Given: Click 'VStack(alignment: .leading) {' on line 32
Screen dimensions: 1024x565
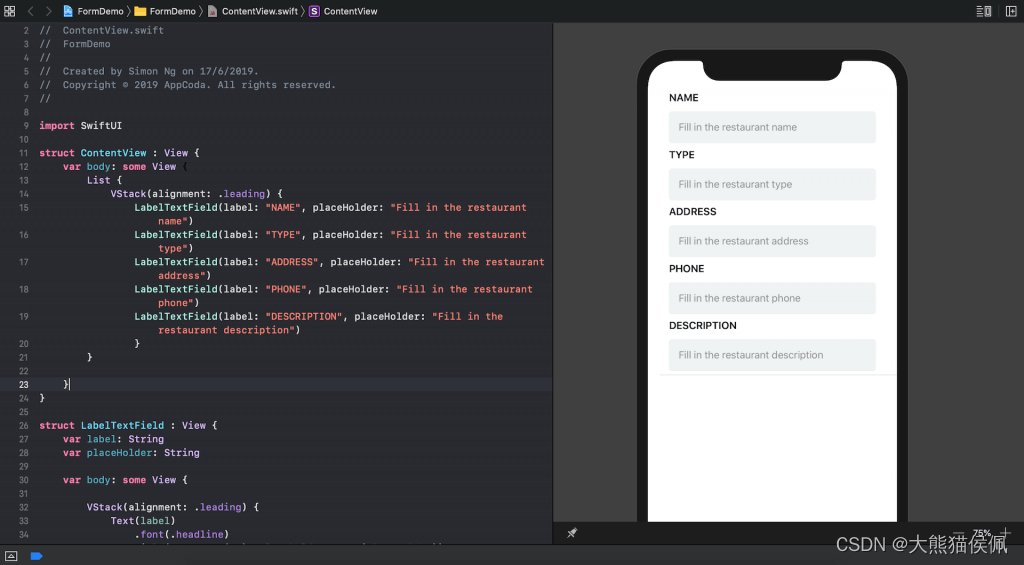Looking at the screenshot, I should point(173,507).
